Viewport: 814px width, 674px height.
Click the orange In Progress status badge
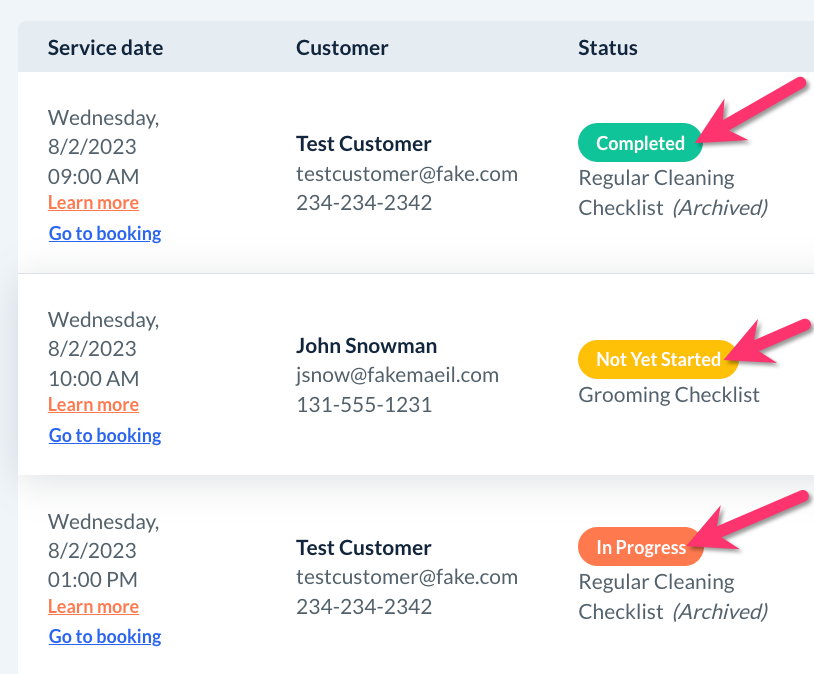click(x=640, y=547)
